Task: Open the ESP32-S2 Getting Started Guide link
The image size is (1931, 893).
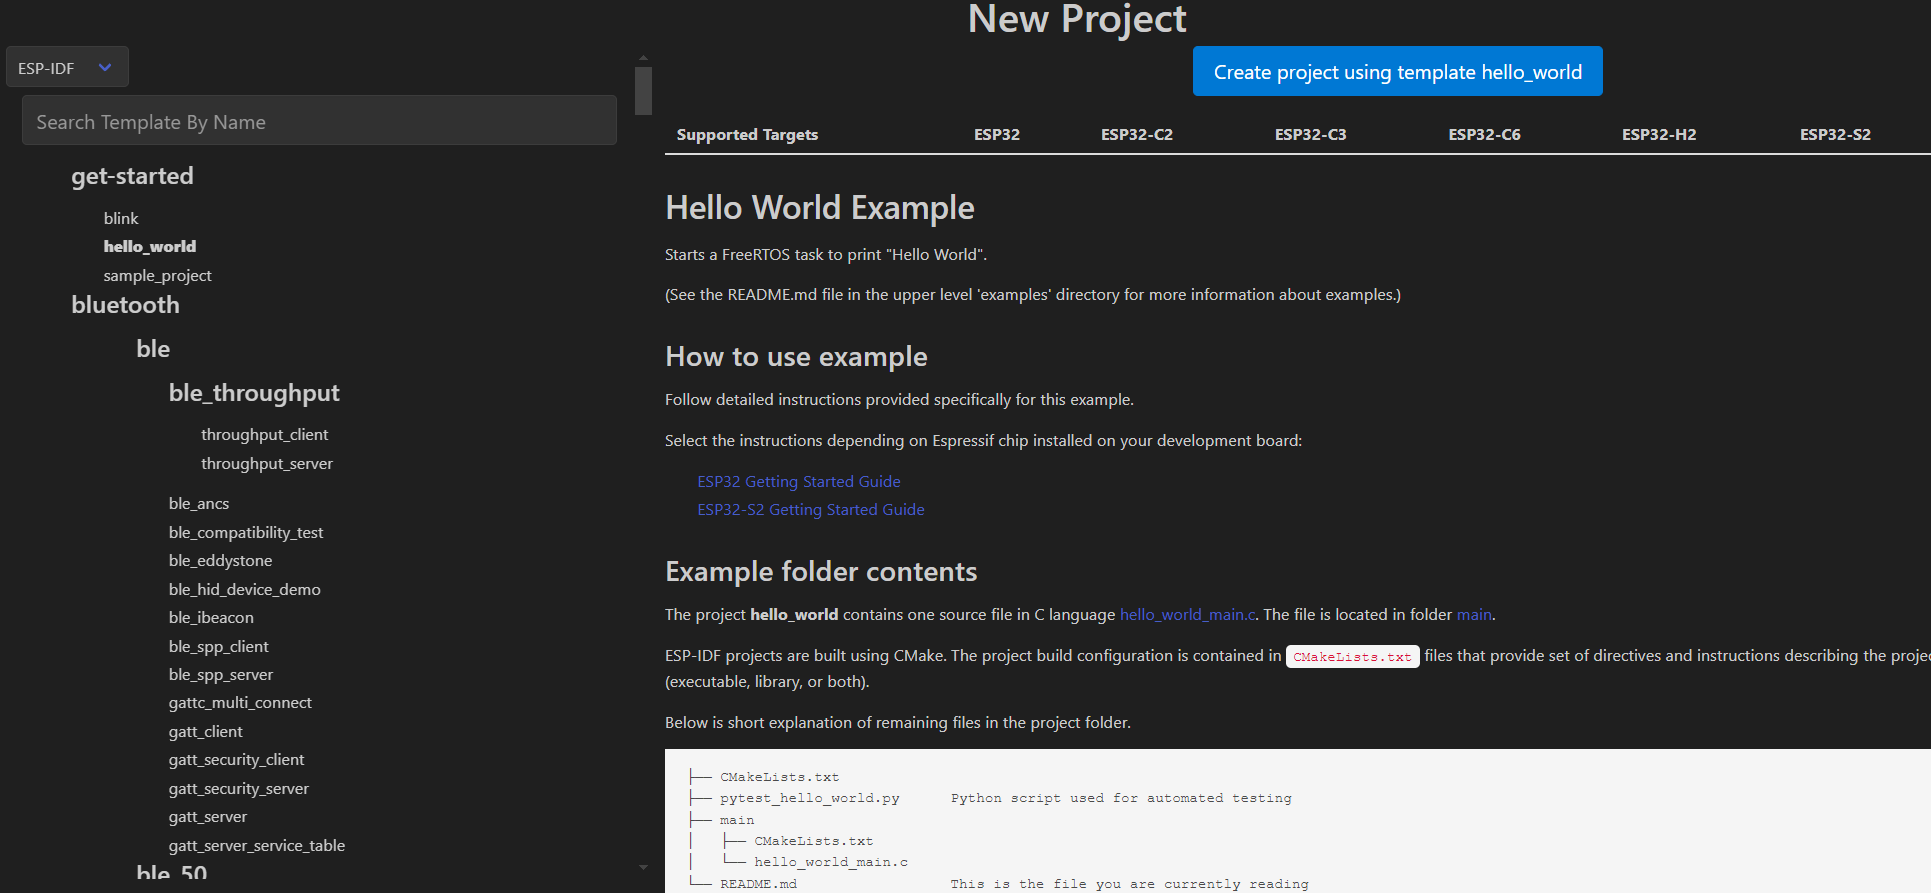Action: [810, 509]
